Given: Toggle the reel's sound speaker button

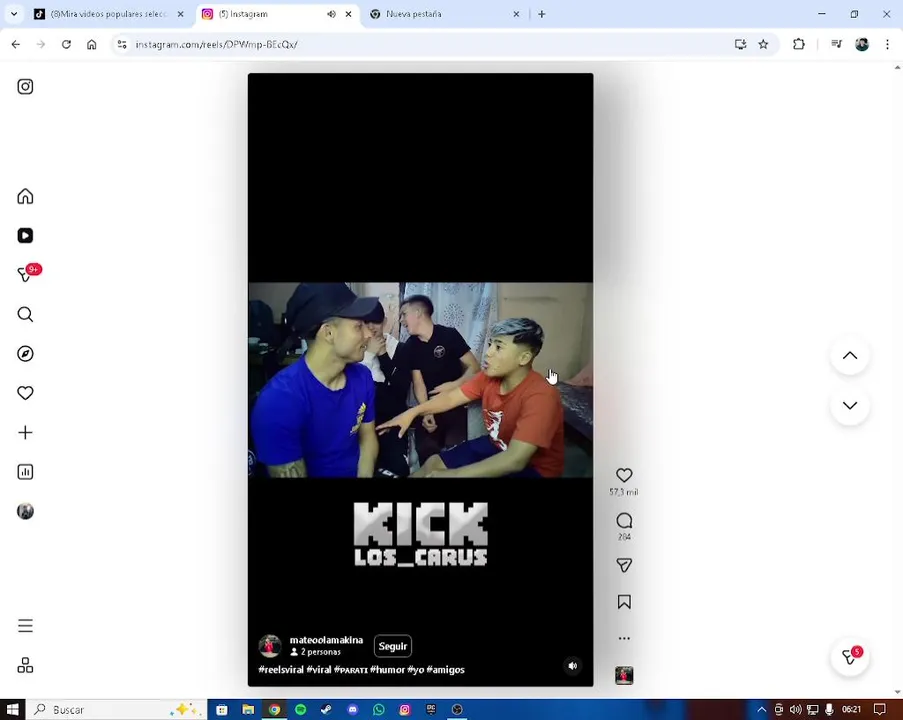Looking at the screenshot, I should pos(572,666).
